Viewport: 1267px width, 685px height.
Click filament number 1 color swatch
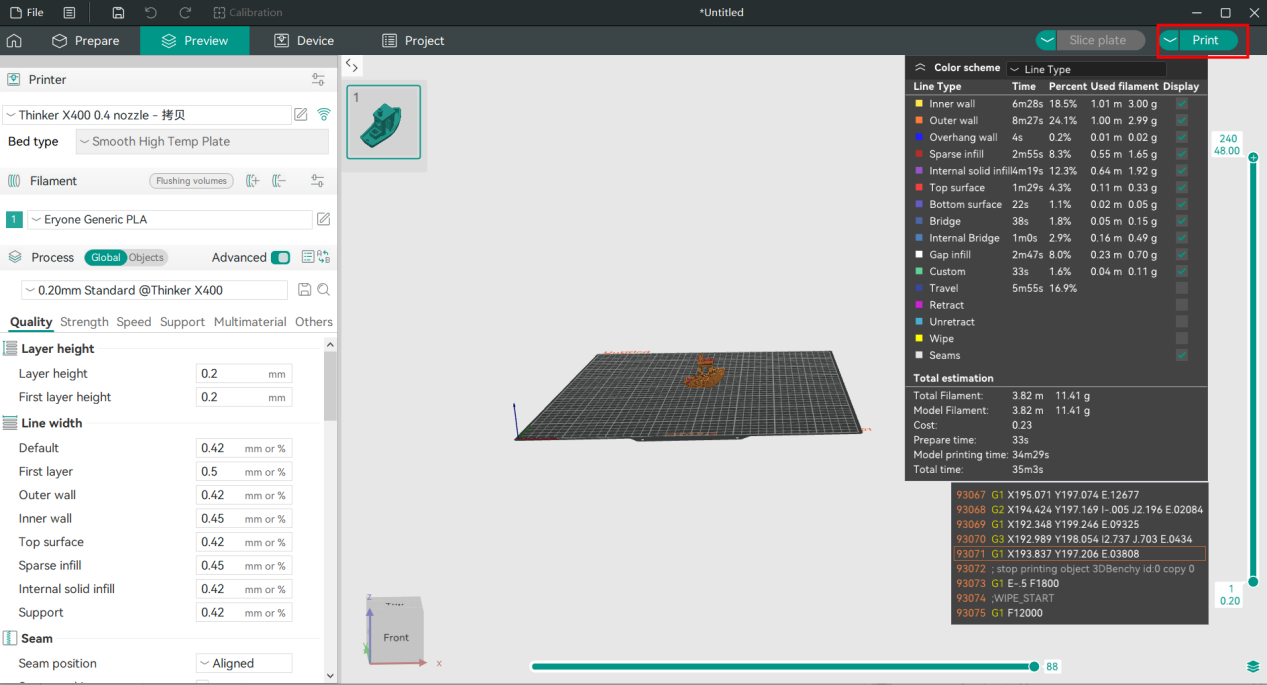pos(14,219)
